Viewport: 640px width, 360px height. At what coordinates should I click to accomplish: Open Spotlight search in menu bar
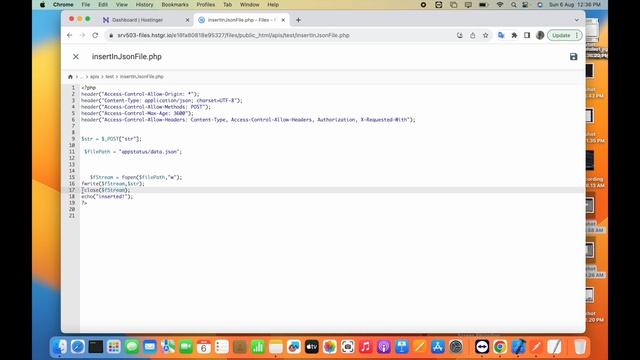[x=513, y=4]
